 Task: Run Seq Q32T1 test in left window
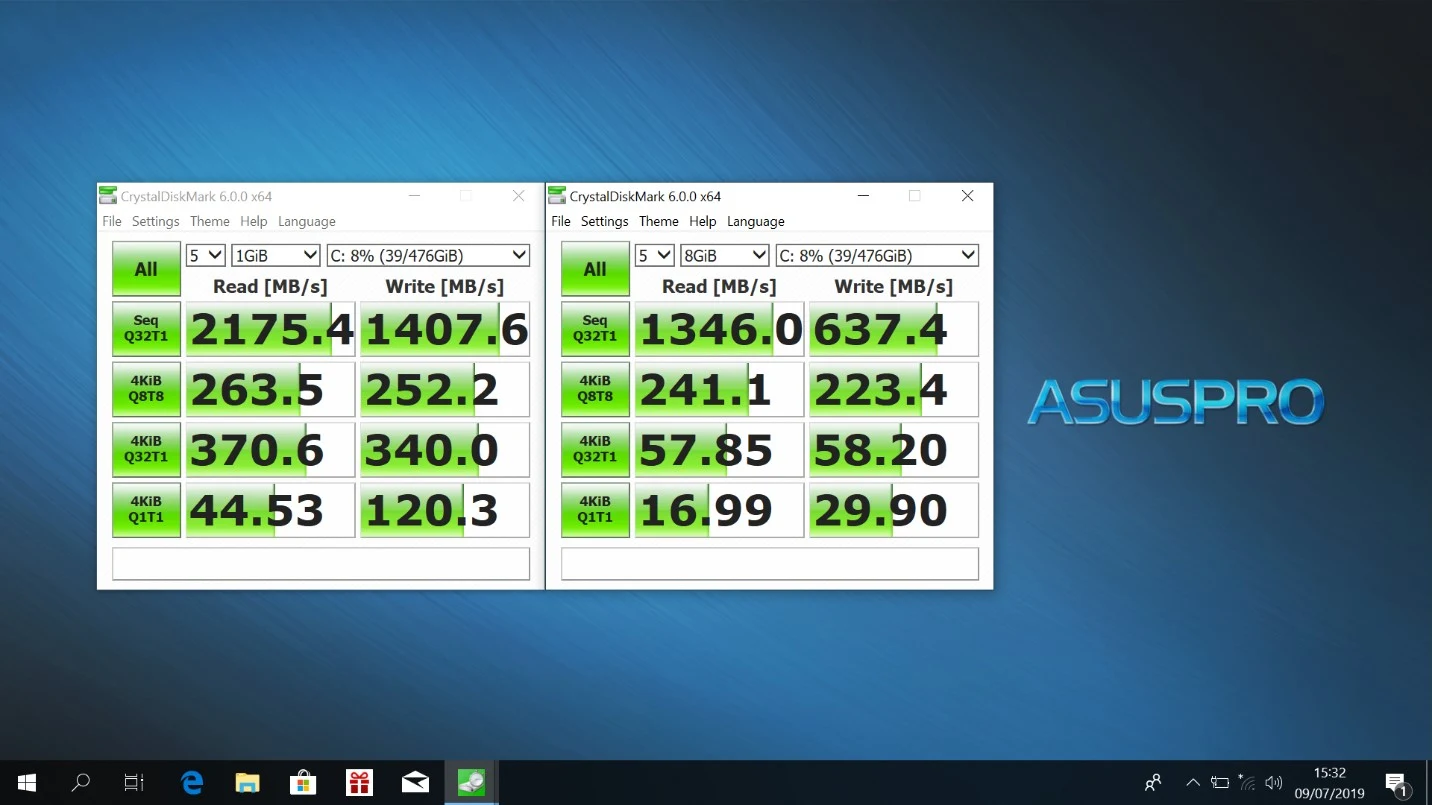146,329
